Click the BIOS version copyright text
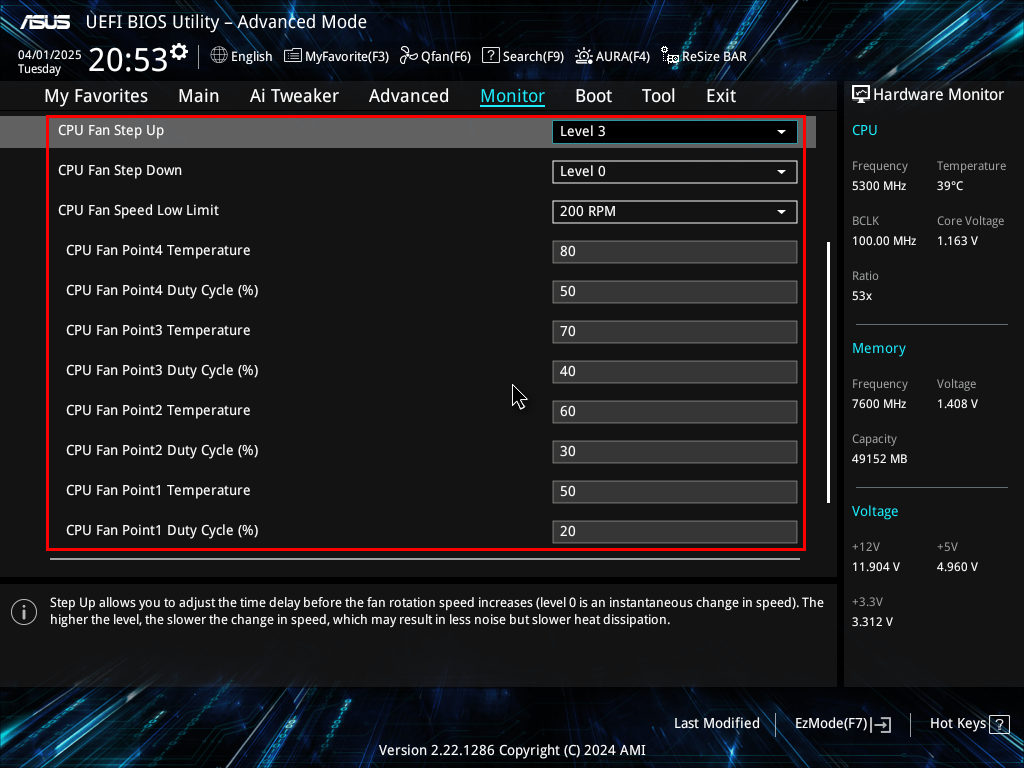Viewport: 1024px width, 768px height. click(512, 750)
